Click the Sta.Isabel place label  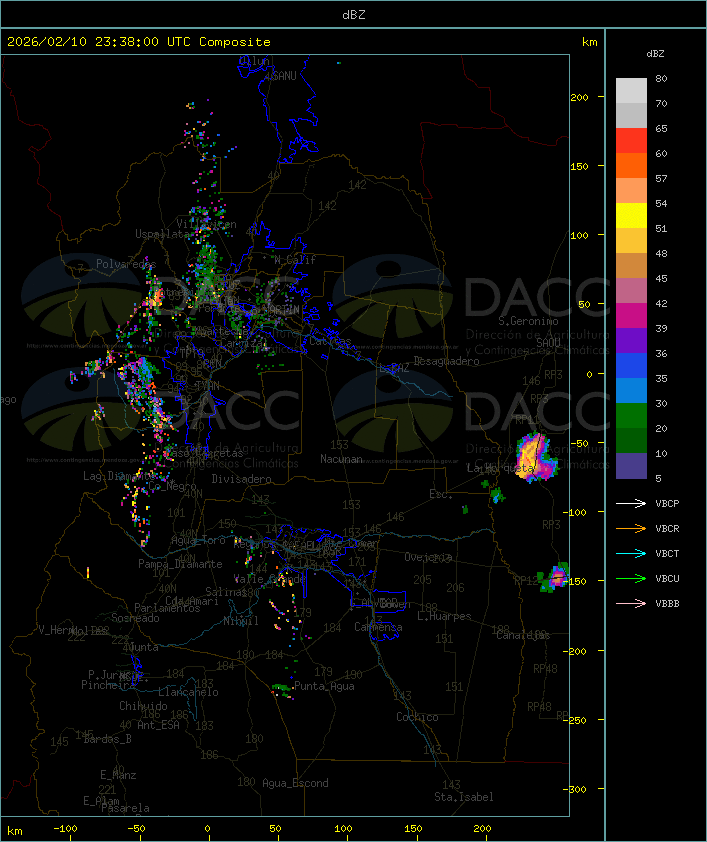(x=464, y=797)
